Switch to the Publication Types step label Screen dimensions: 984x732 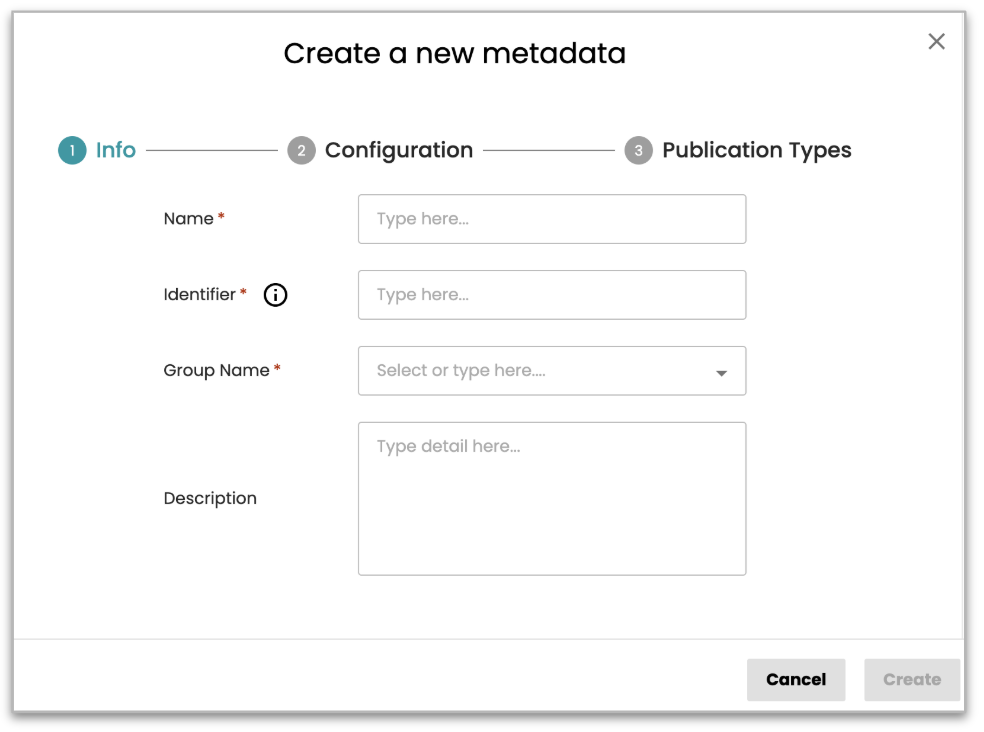click(x=756, y=150)
